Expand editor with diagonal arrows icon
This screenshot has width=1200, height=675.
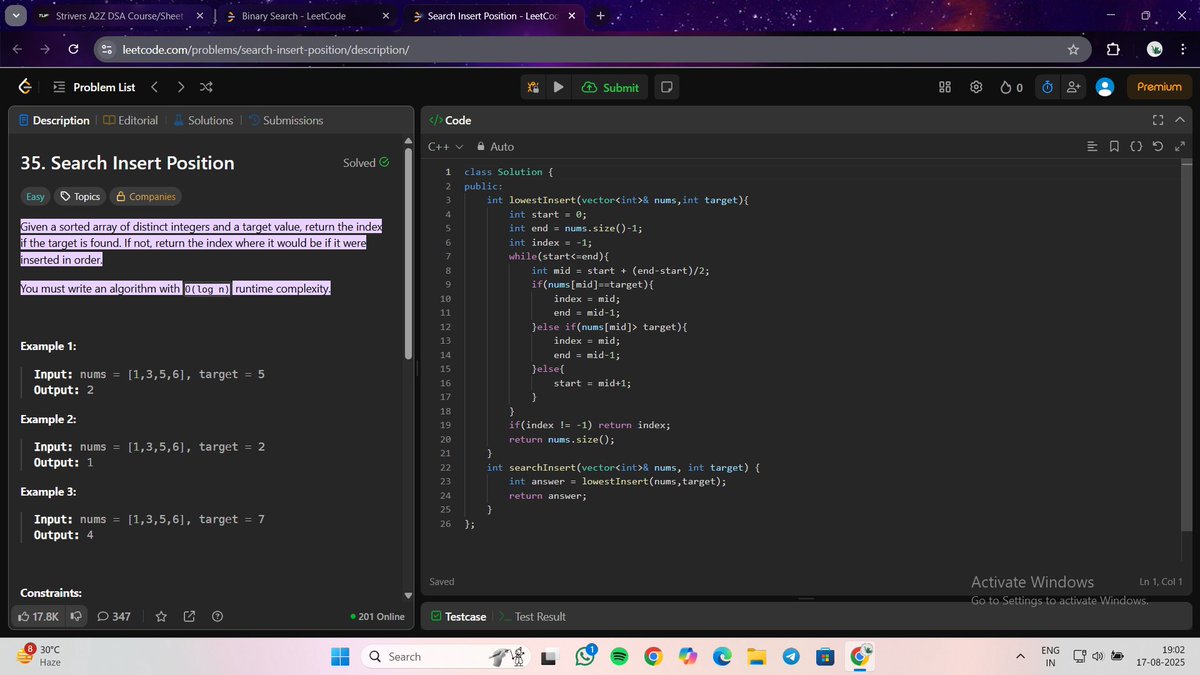click(x=1180, y=147)
